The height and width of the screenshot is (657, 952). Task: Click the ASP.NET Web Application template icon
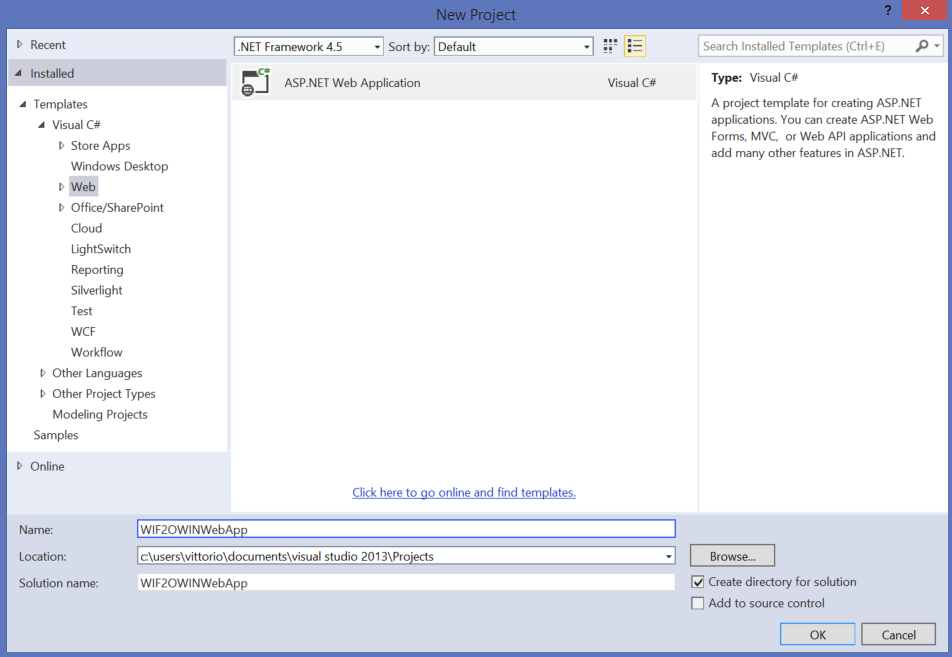255,83
